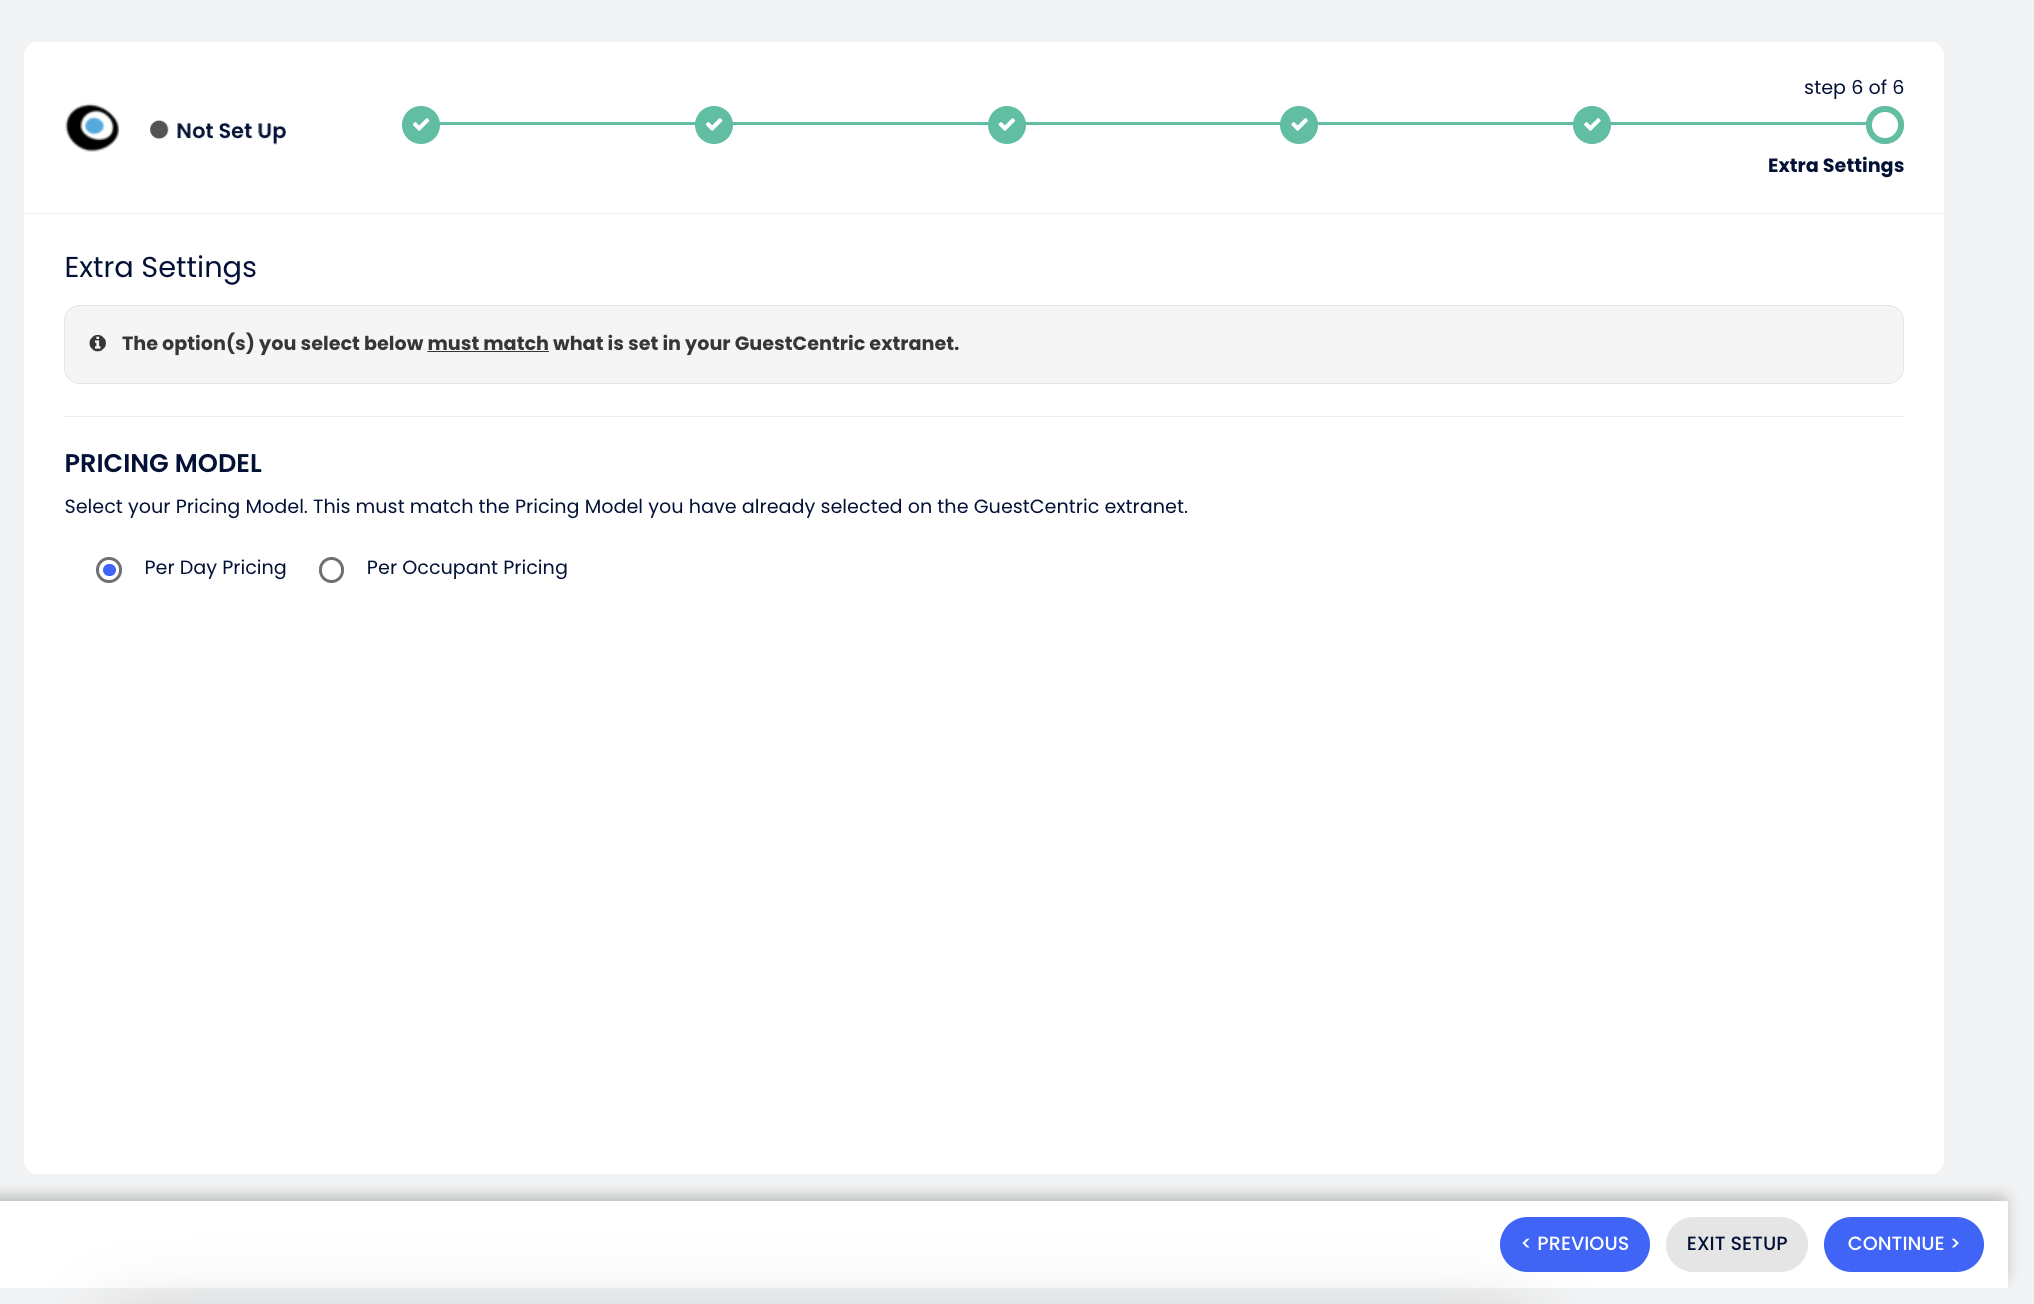2034x1304 pixels.
Task: Click the Extra Settings step label
Action: click(x=1835, y=166)
